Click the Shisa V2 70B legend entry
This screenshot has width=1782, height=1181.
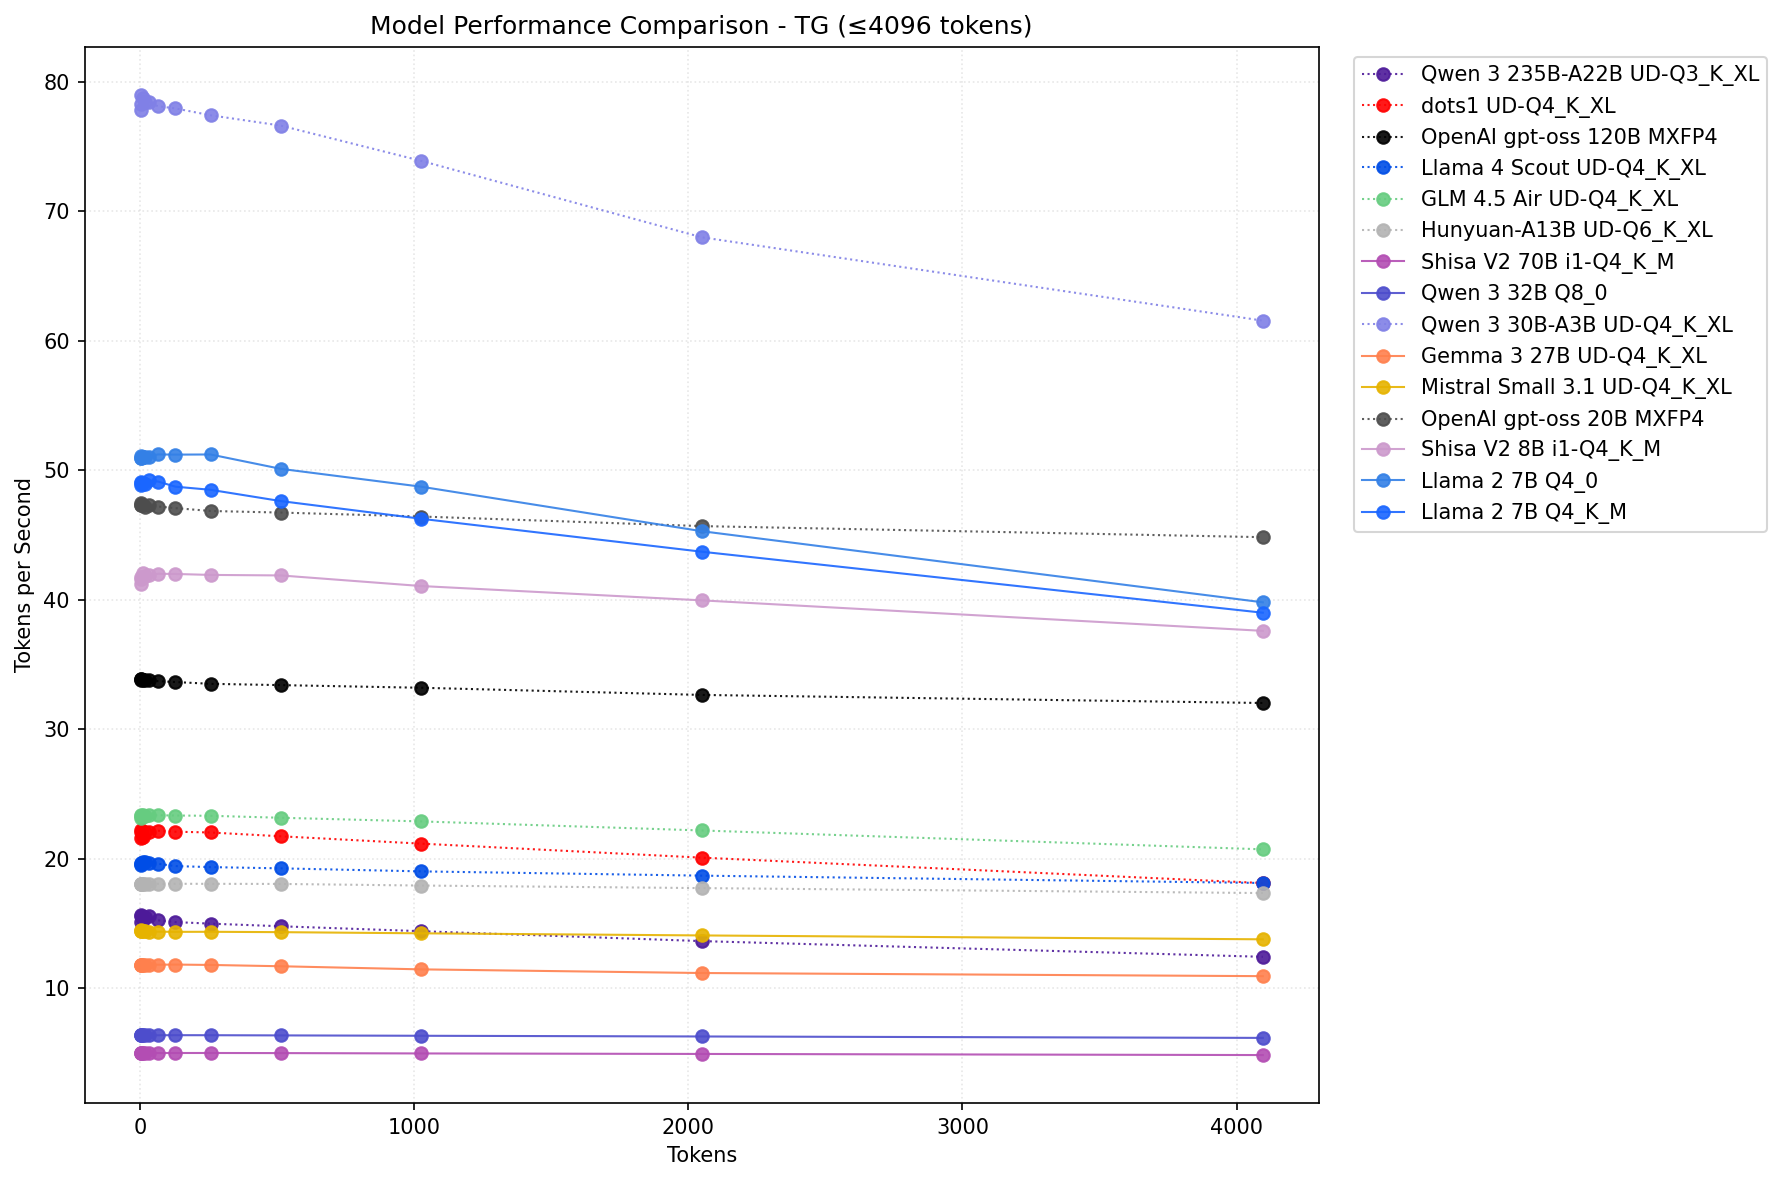(x=1546, y=262)
